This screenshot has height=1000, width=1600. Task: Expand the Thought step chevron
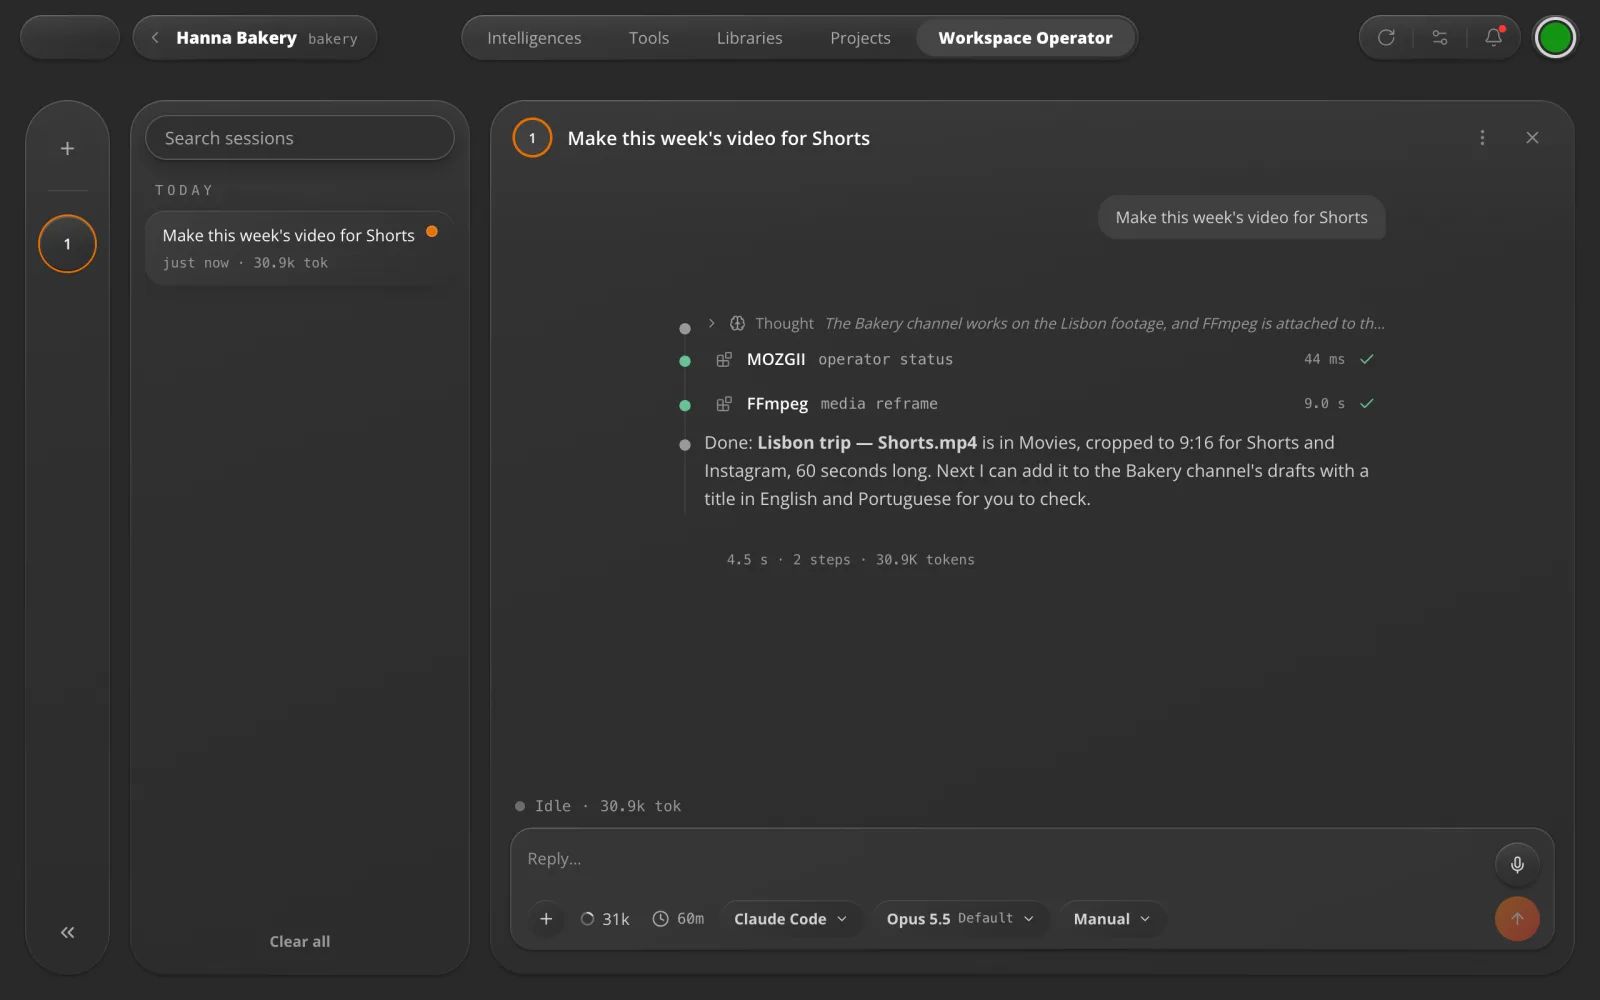coord(711,323)
